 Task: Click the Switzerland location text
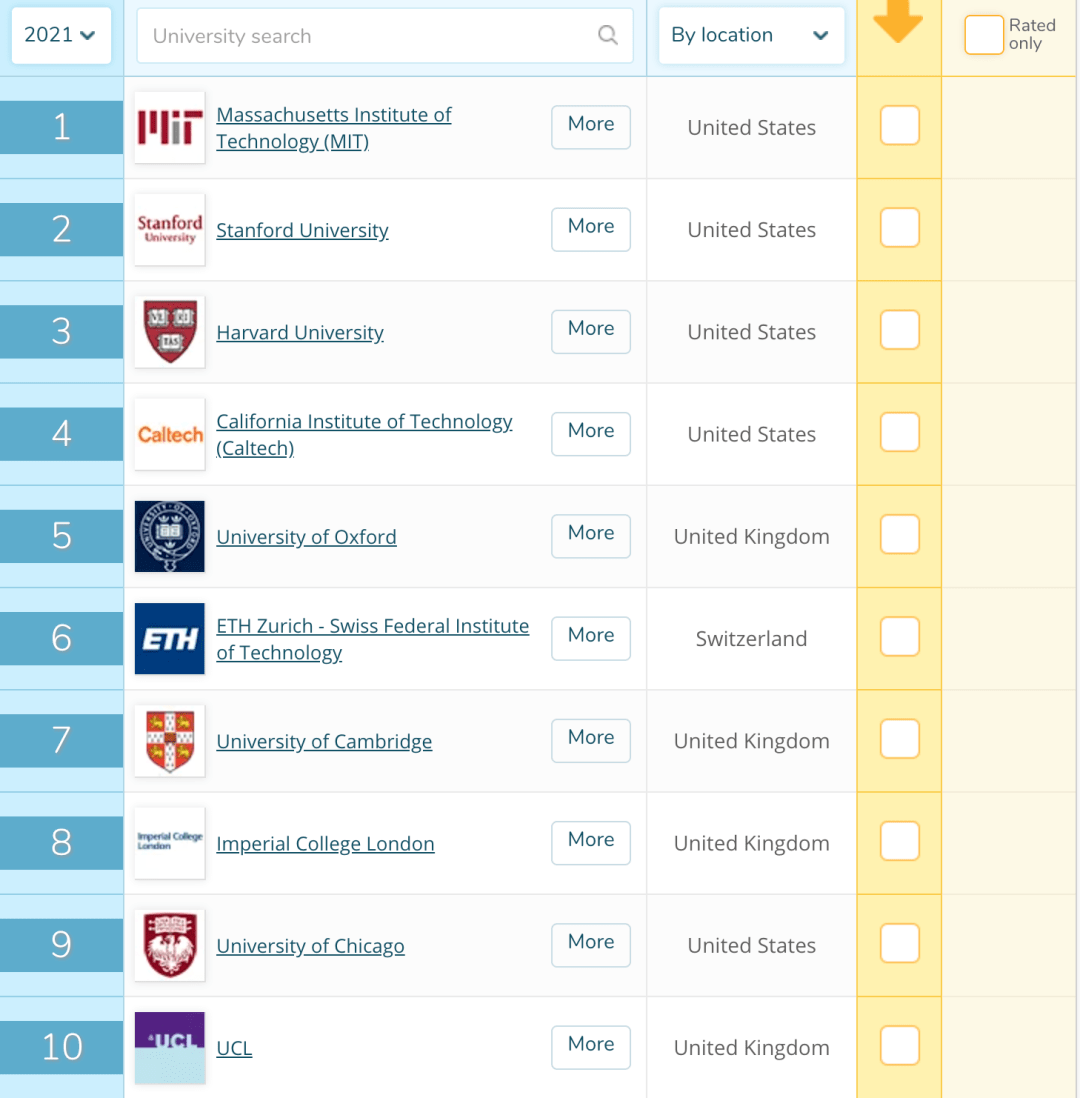(x=751, y=639)
